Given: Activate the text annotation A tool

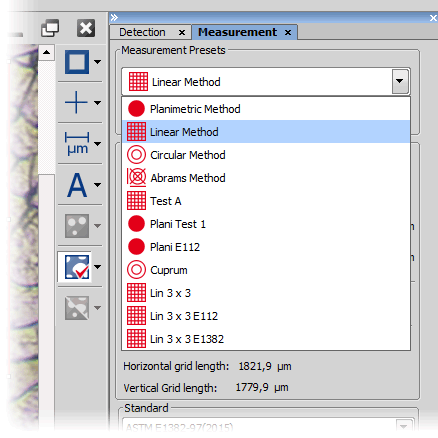Looking at the screenshot, I should (77, 185).
